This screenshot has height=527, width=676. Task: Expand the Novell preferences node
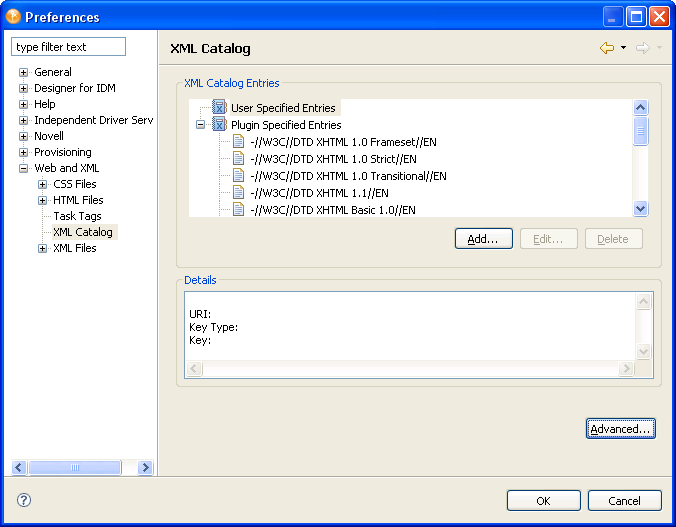24,136
